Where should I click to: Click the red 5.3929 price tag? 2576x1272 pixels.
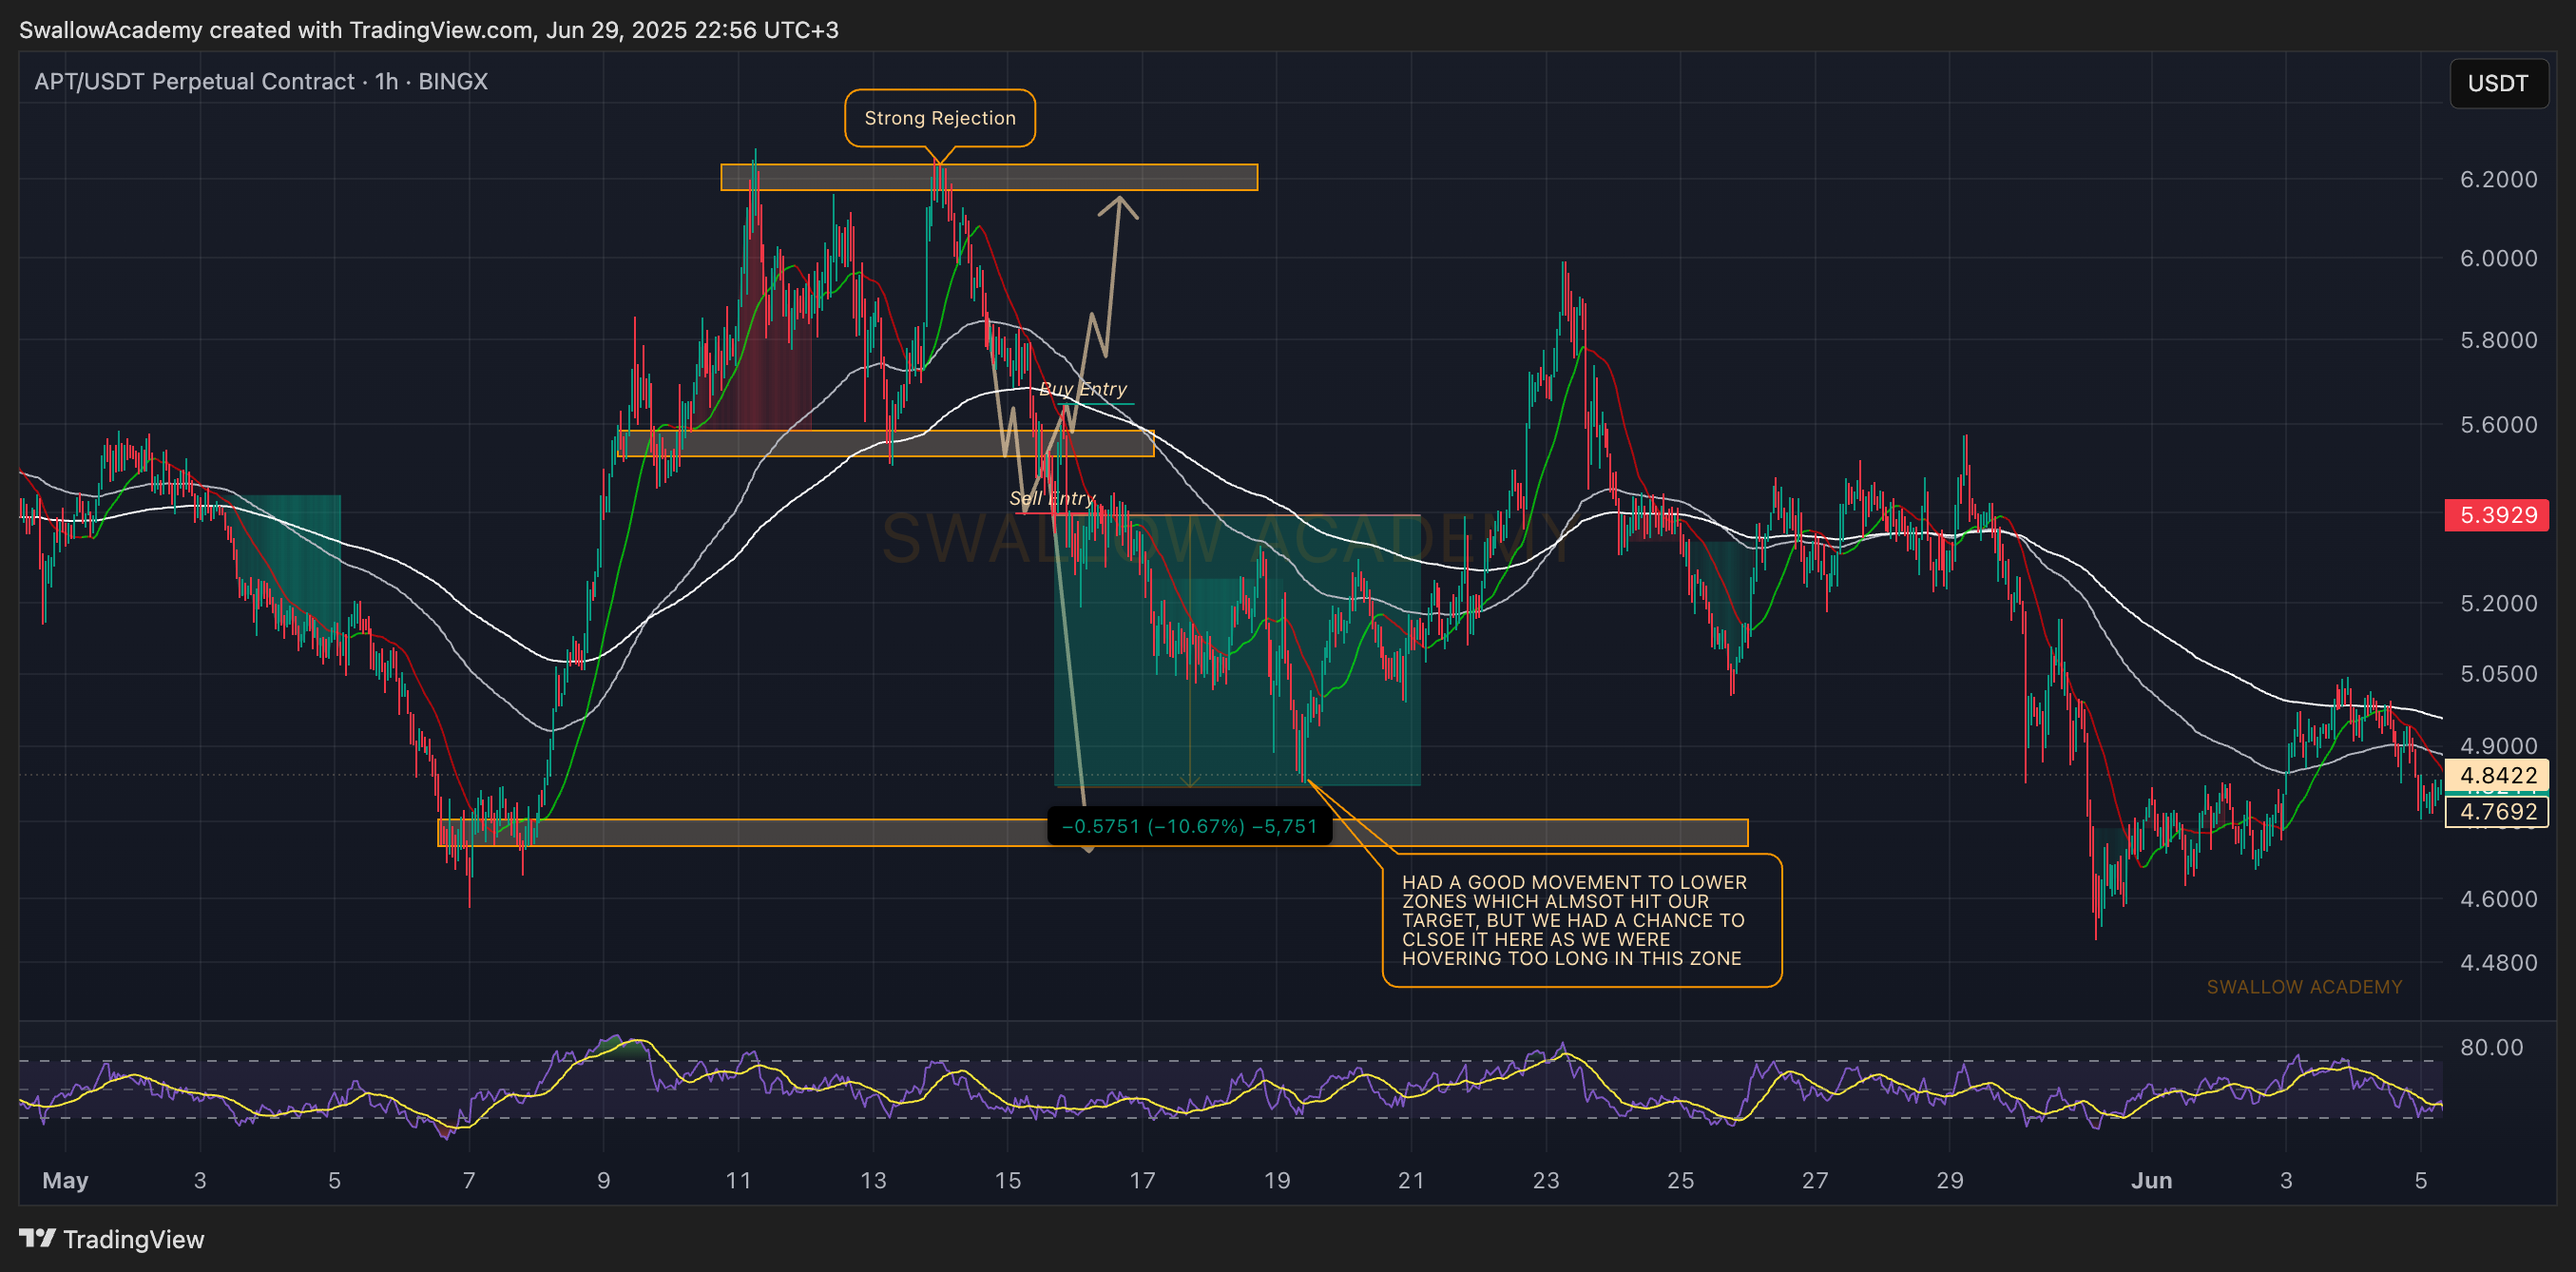tap(2497, 515)
